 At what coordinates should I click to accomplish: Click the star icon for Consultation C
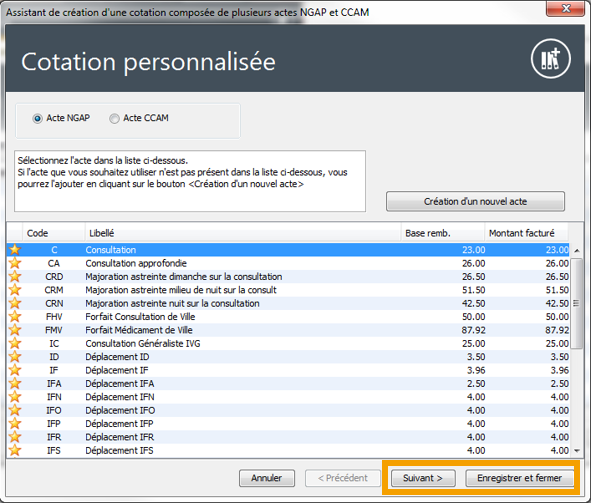(x=15, y=250)
